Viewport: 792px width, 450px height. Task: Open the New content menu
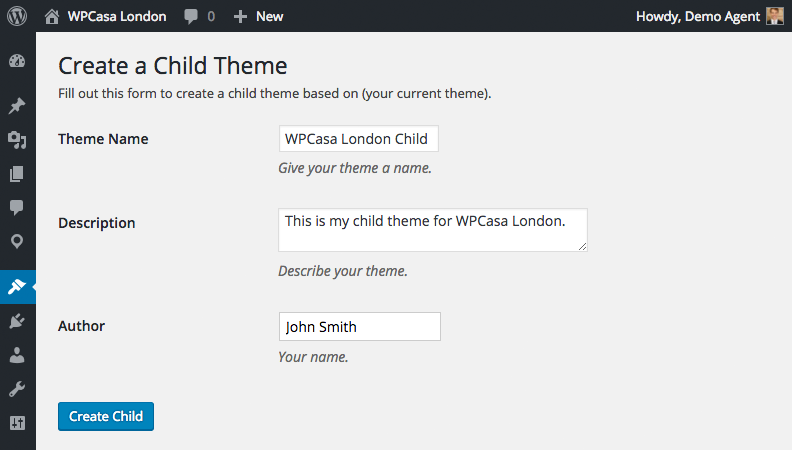258,16
